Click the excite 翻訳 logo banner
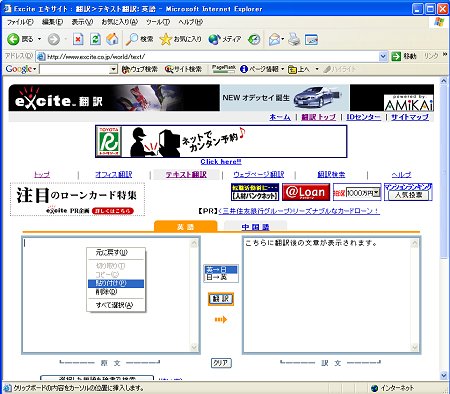The height and width of the screenshot is (394, 450). coord(114,98)
